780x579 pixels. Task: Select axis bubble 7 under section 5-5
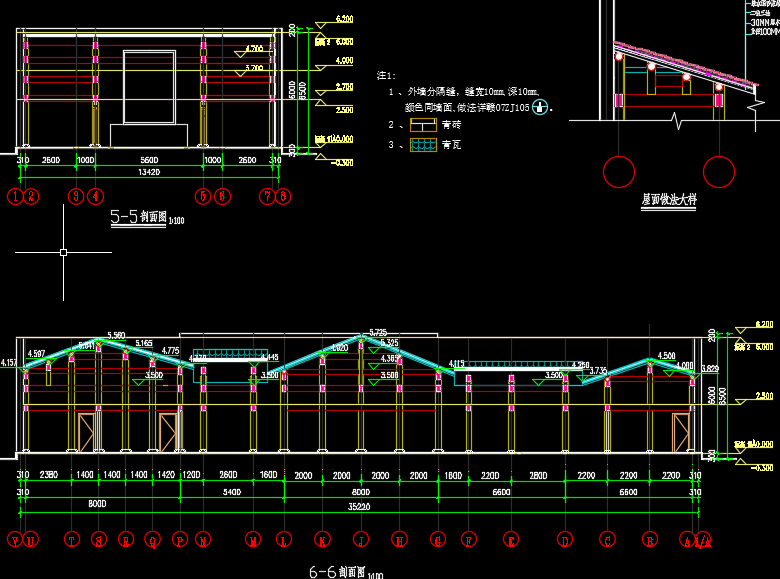pos(268,196)
